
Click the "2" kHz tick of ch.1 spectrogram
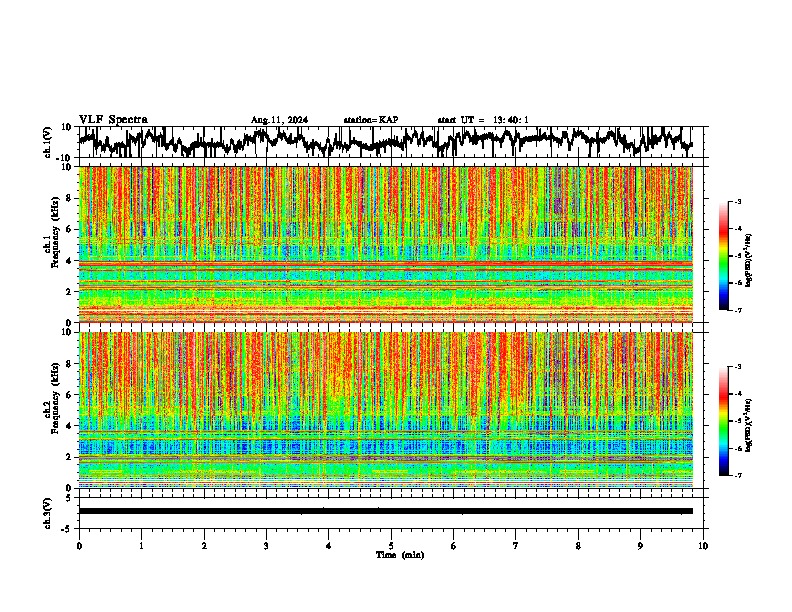click(x=70, y=291)
